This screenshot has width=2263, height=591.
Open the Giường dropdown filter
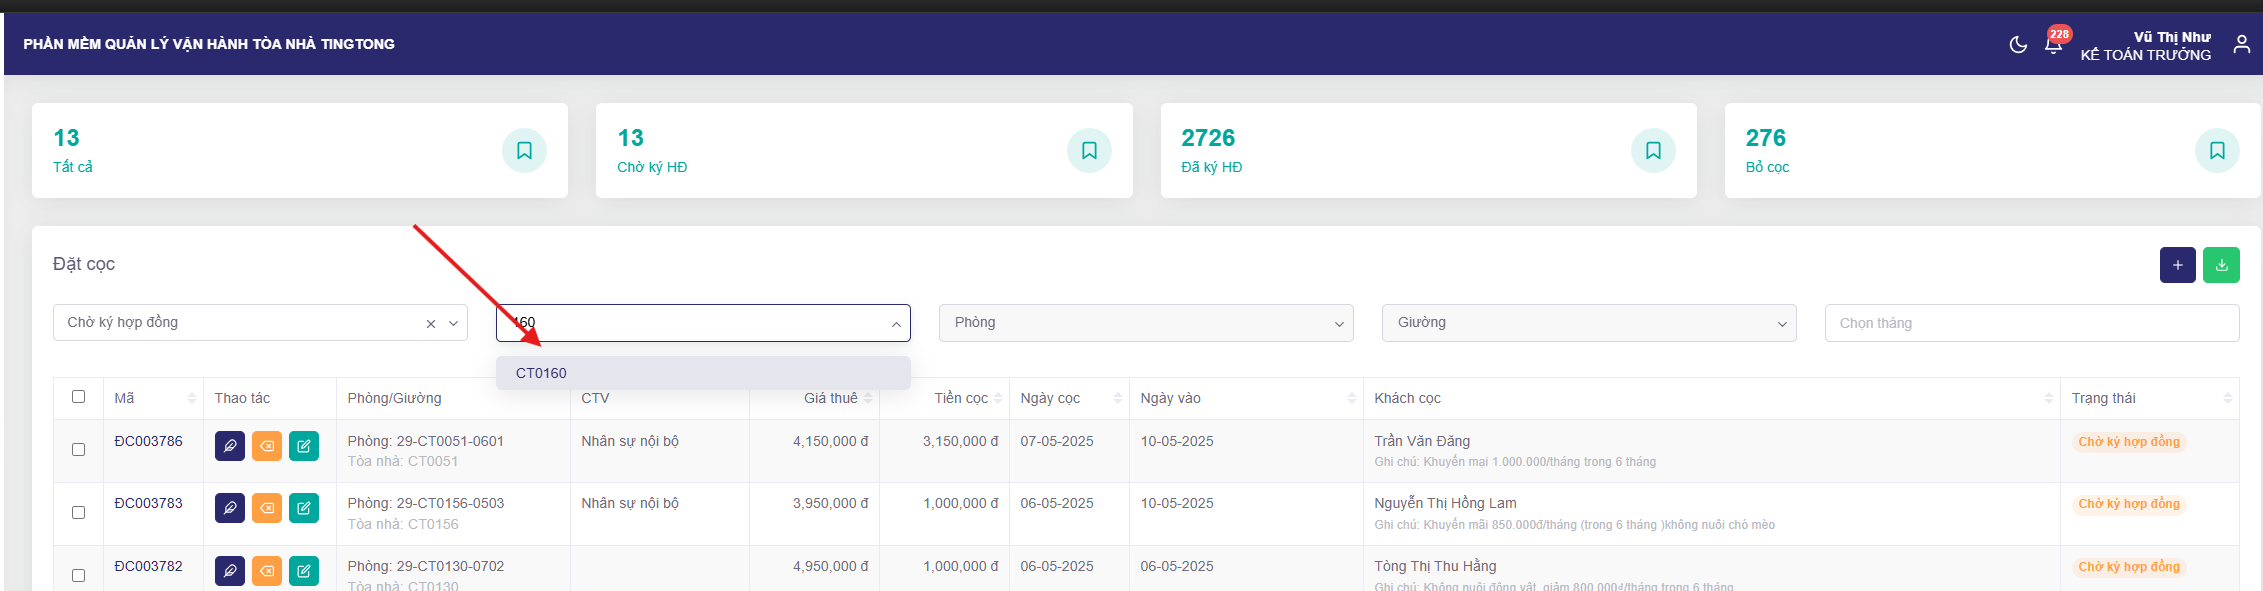[1588, 323]
